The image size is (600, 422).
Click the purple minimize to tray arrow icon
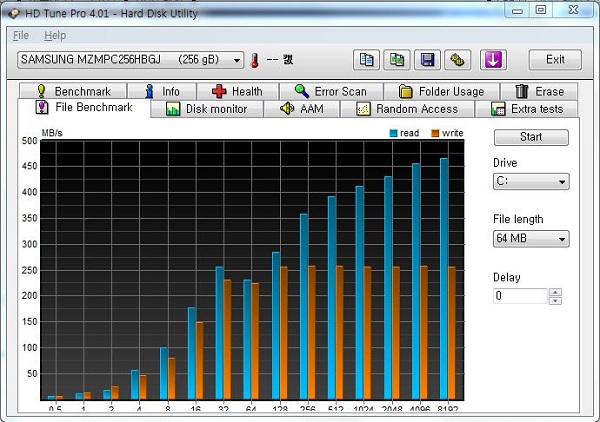tap(493, 60)
